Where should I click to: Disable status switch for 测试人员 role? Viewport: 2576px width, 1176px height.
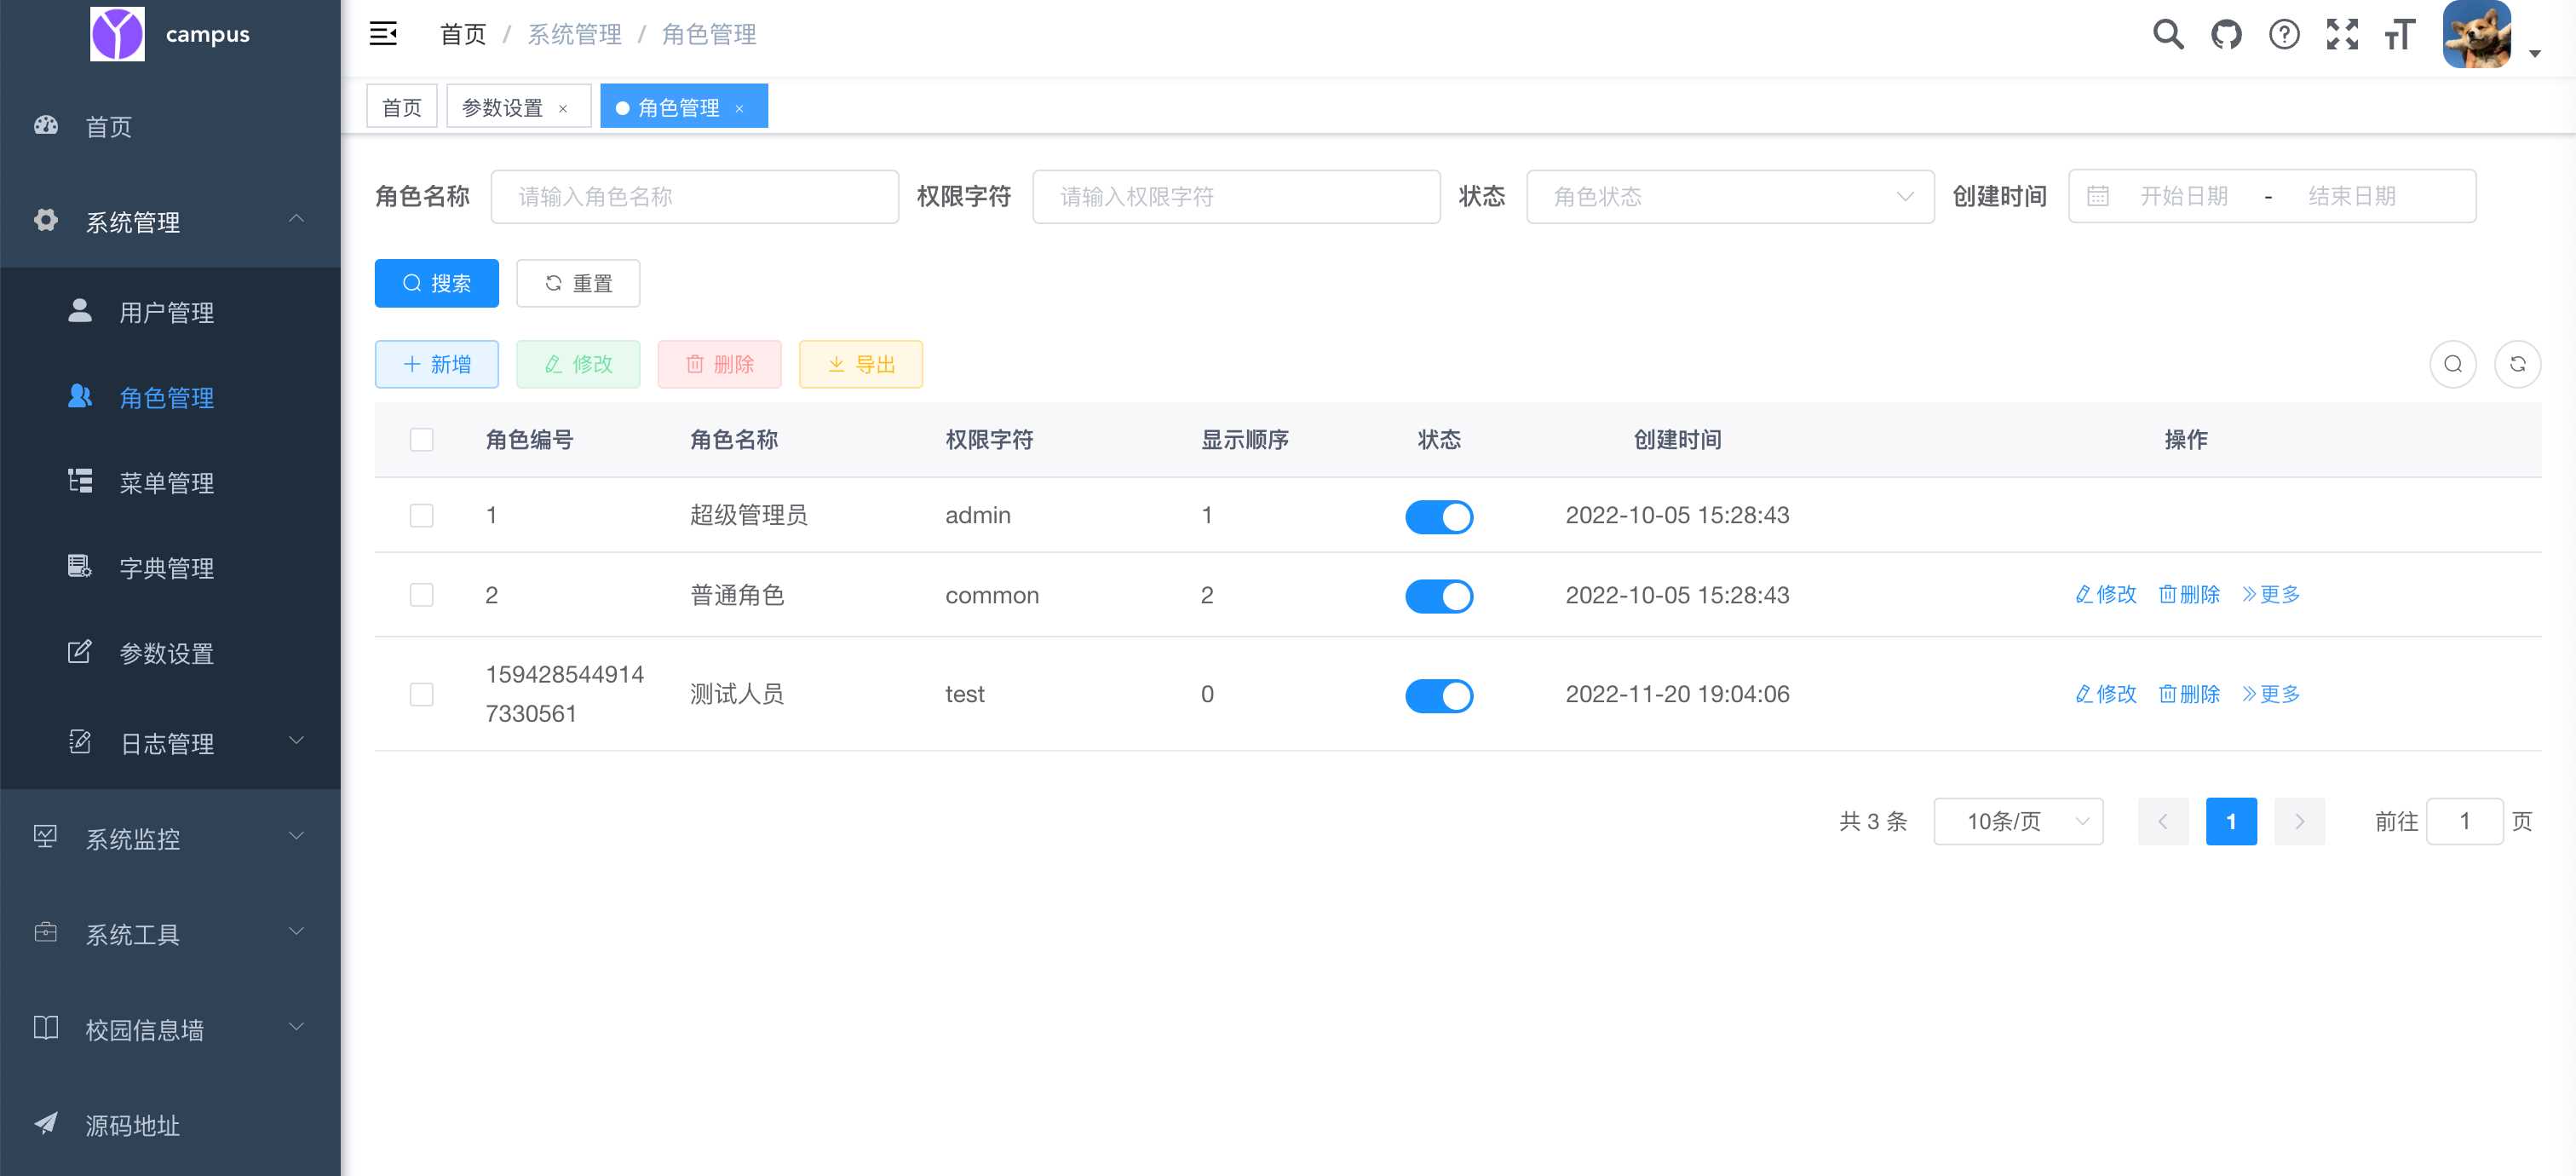1439,695
